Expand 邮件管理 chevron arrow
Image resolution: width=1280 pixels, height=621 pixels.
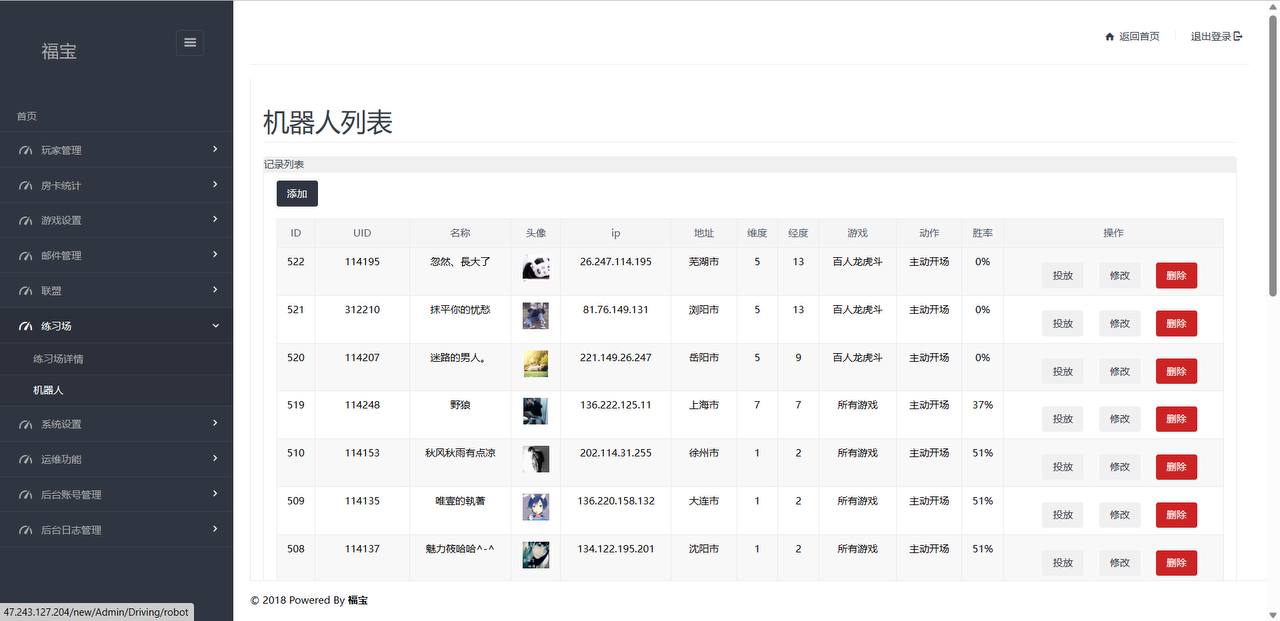point(215,254)
